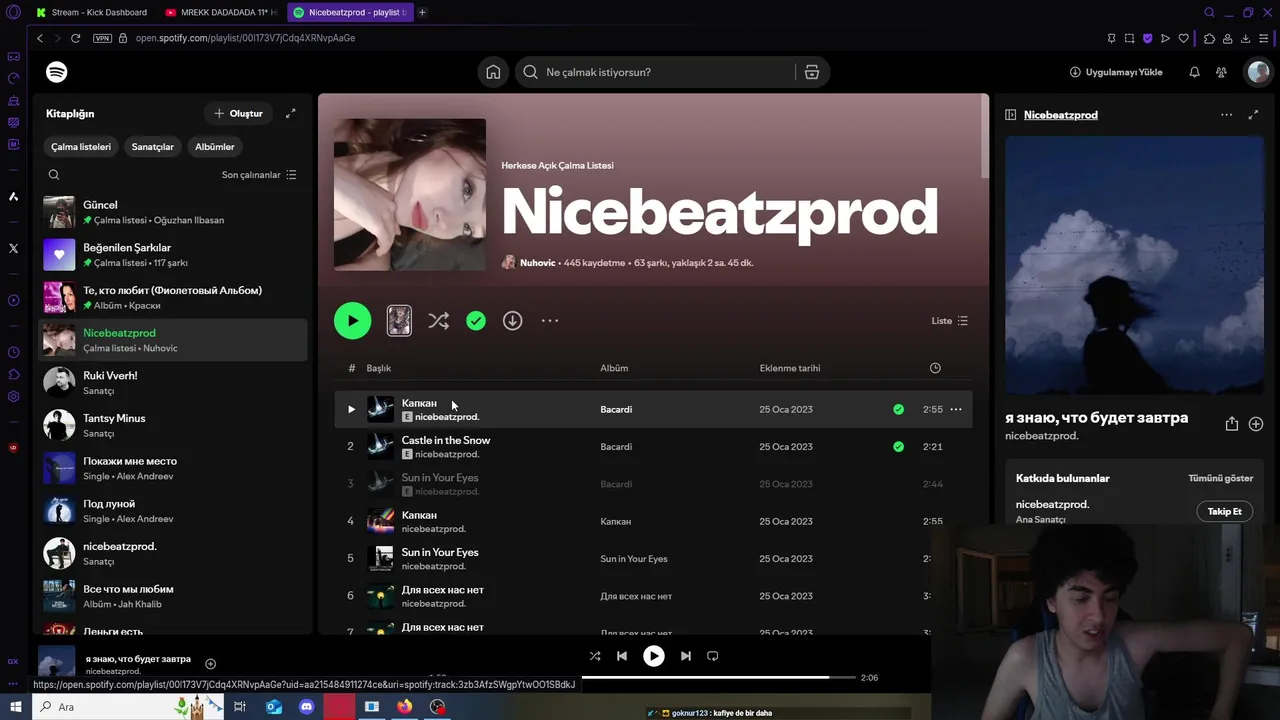
Task: Change the Liste view option
Action: coord(949,321)
